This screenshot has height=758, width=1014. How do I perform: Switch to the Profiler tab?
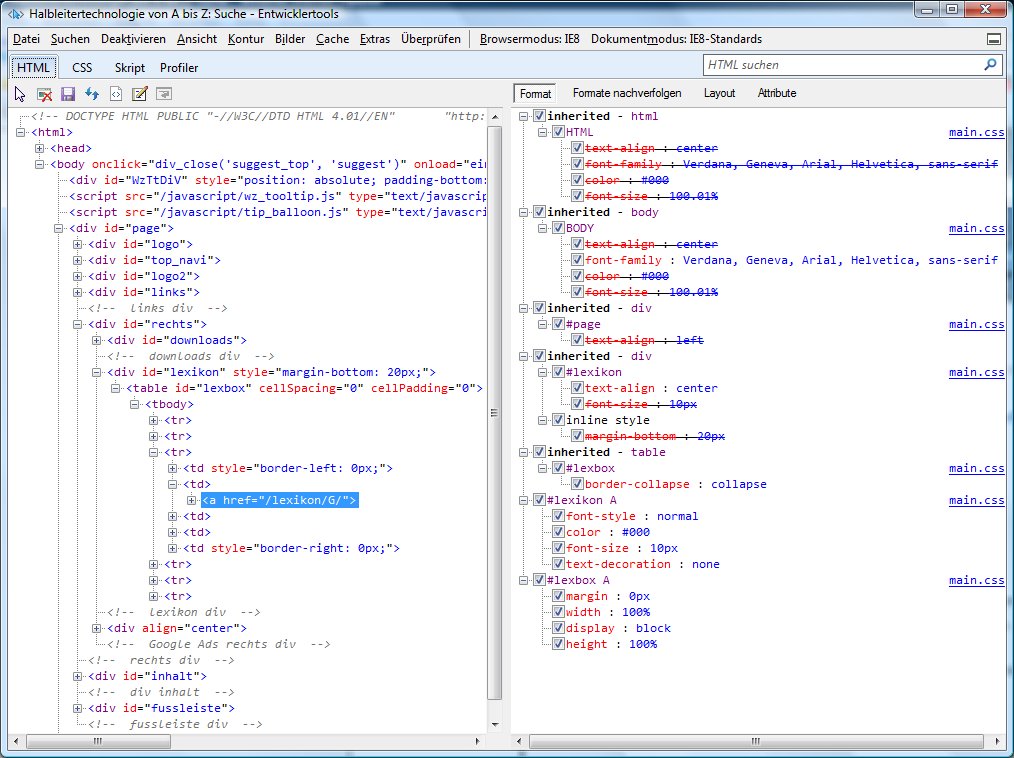(x=179, y=68)
